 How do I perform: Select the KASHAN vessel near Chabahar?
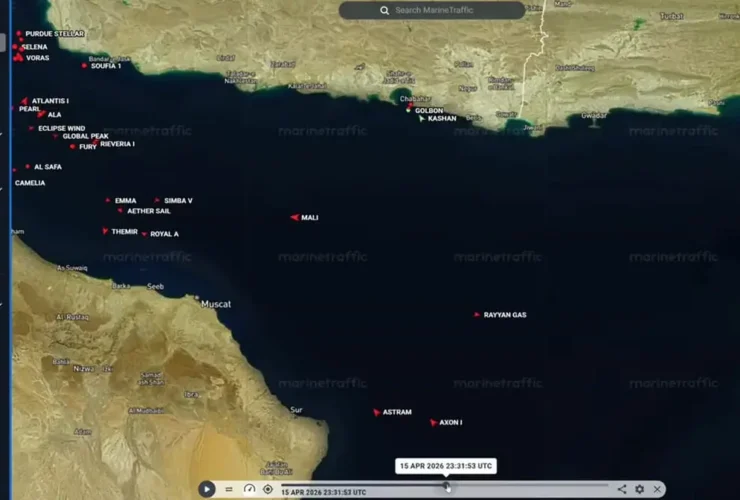(x=422, y=118)
